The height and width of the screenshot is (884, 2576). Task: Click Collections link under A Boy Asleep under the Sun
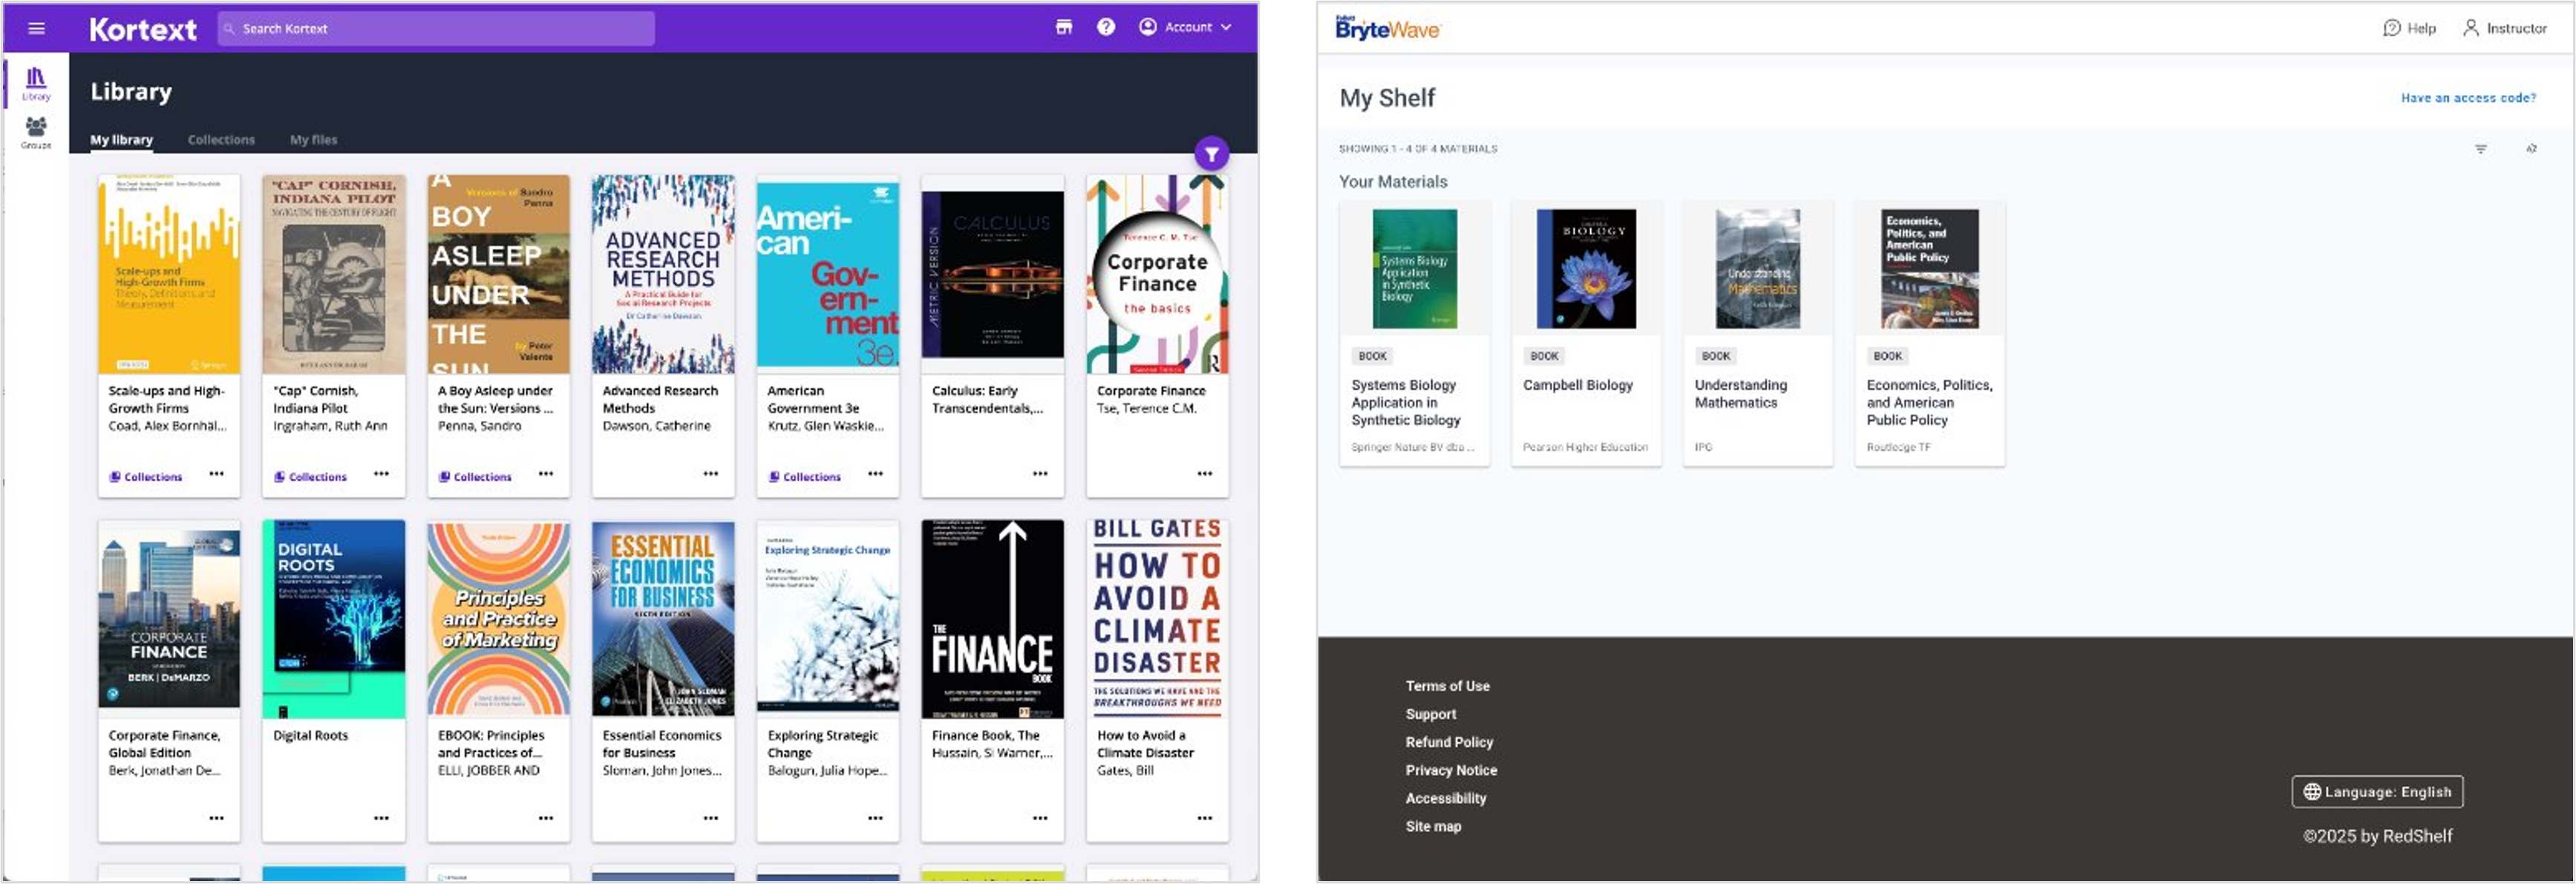[x=475, y=477]
